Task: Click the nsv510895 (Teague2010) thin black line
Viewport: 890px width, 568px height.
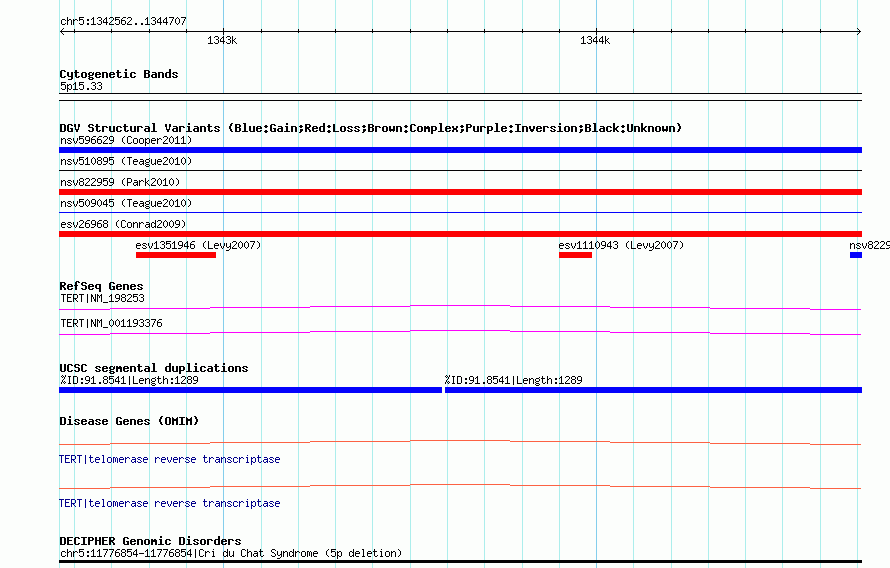Action: coord(460,170)
